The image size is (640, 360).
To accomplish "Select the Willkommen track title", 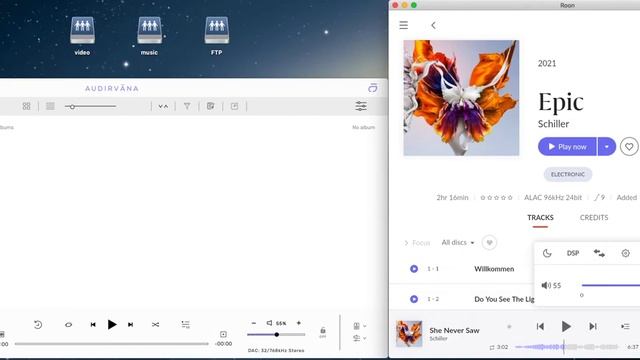I will 494,269.
